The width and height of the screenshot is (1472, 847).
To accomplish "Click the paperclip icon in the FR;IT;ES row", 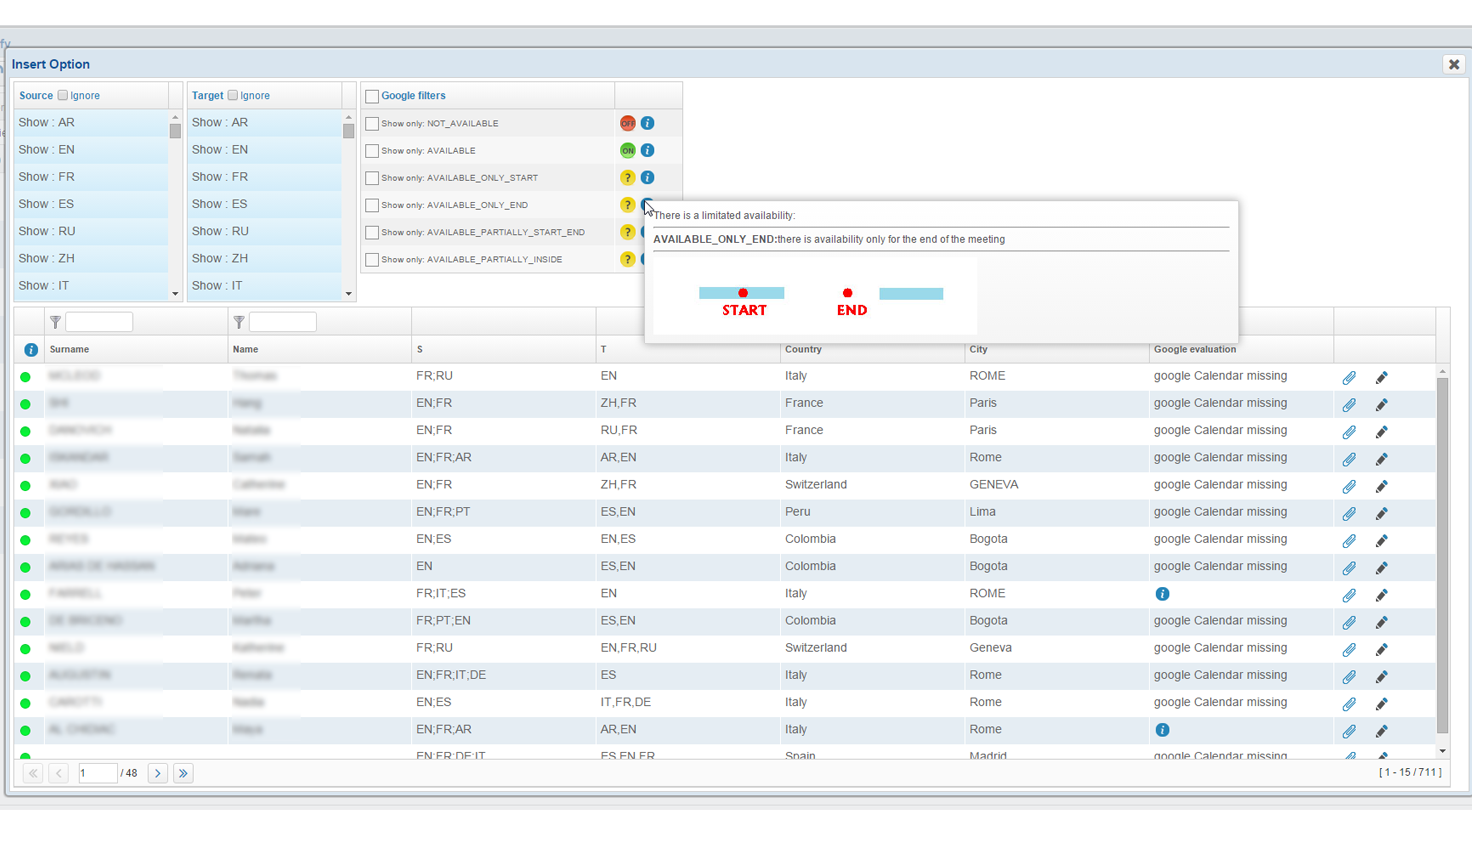I will 1349,595.
